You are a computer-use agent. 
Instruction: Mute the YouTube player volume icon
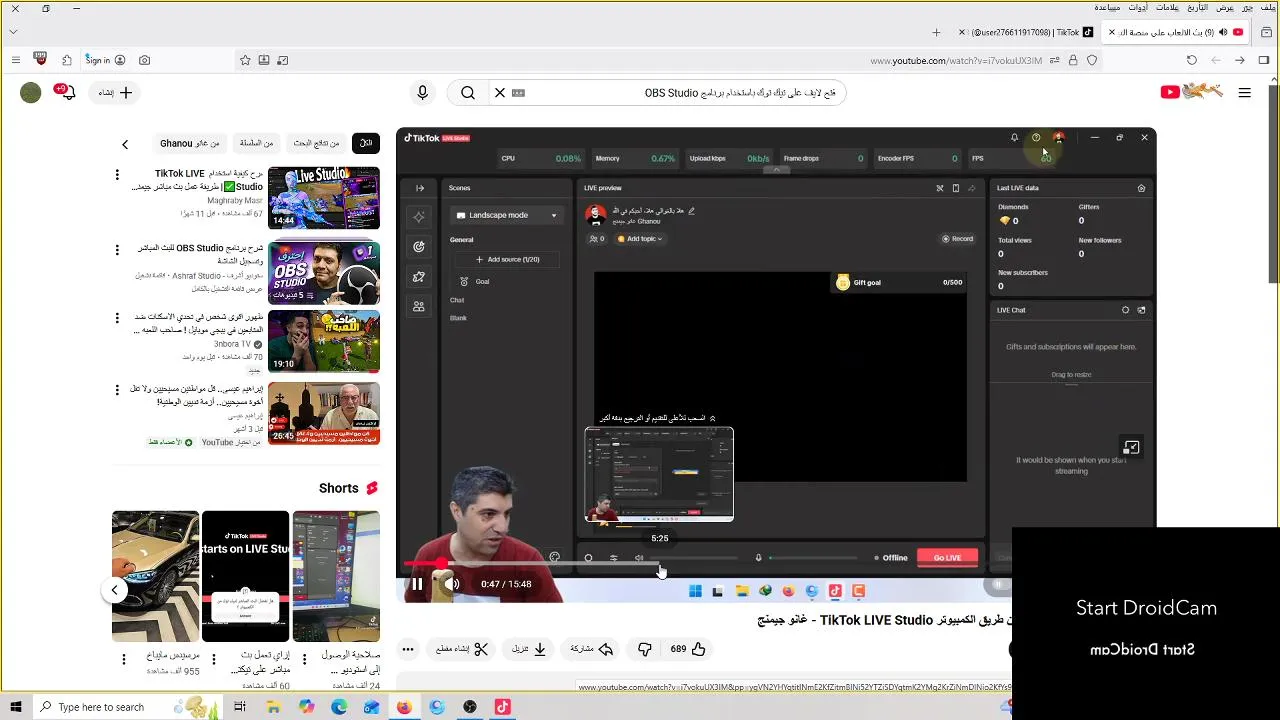tap(452, 584)
